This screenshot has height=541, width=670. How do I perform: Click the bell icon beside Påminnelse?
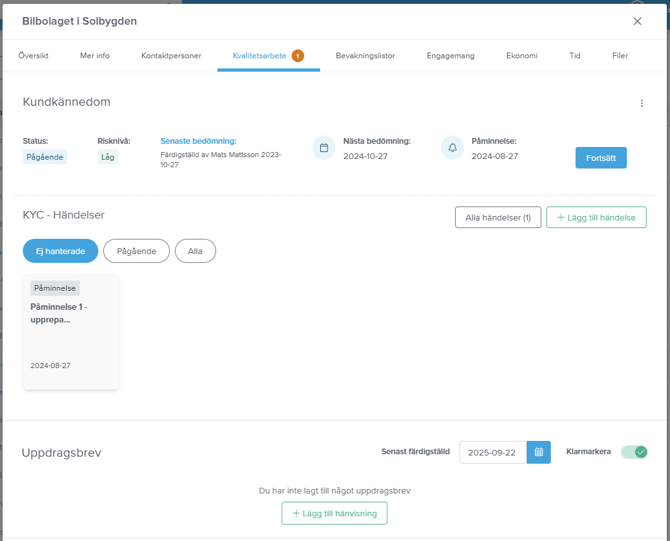click(452, 148)
